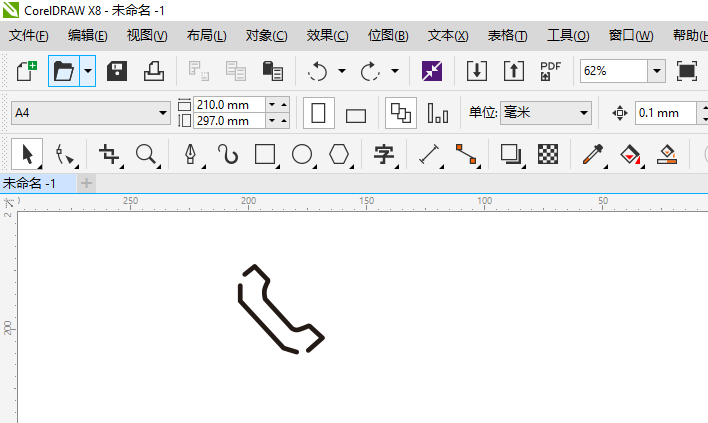Open the 表格(T) menu
Image resolution: width=708 pixels, height=423 pixels.
click(507, 35)
